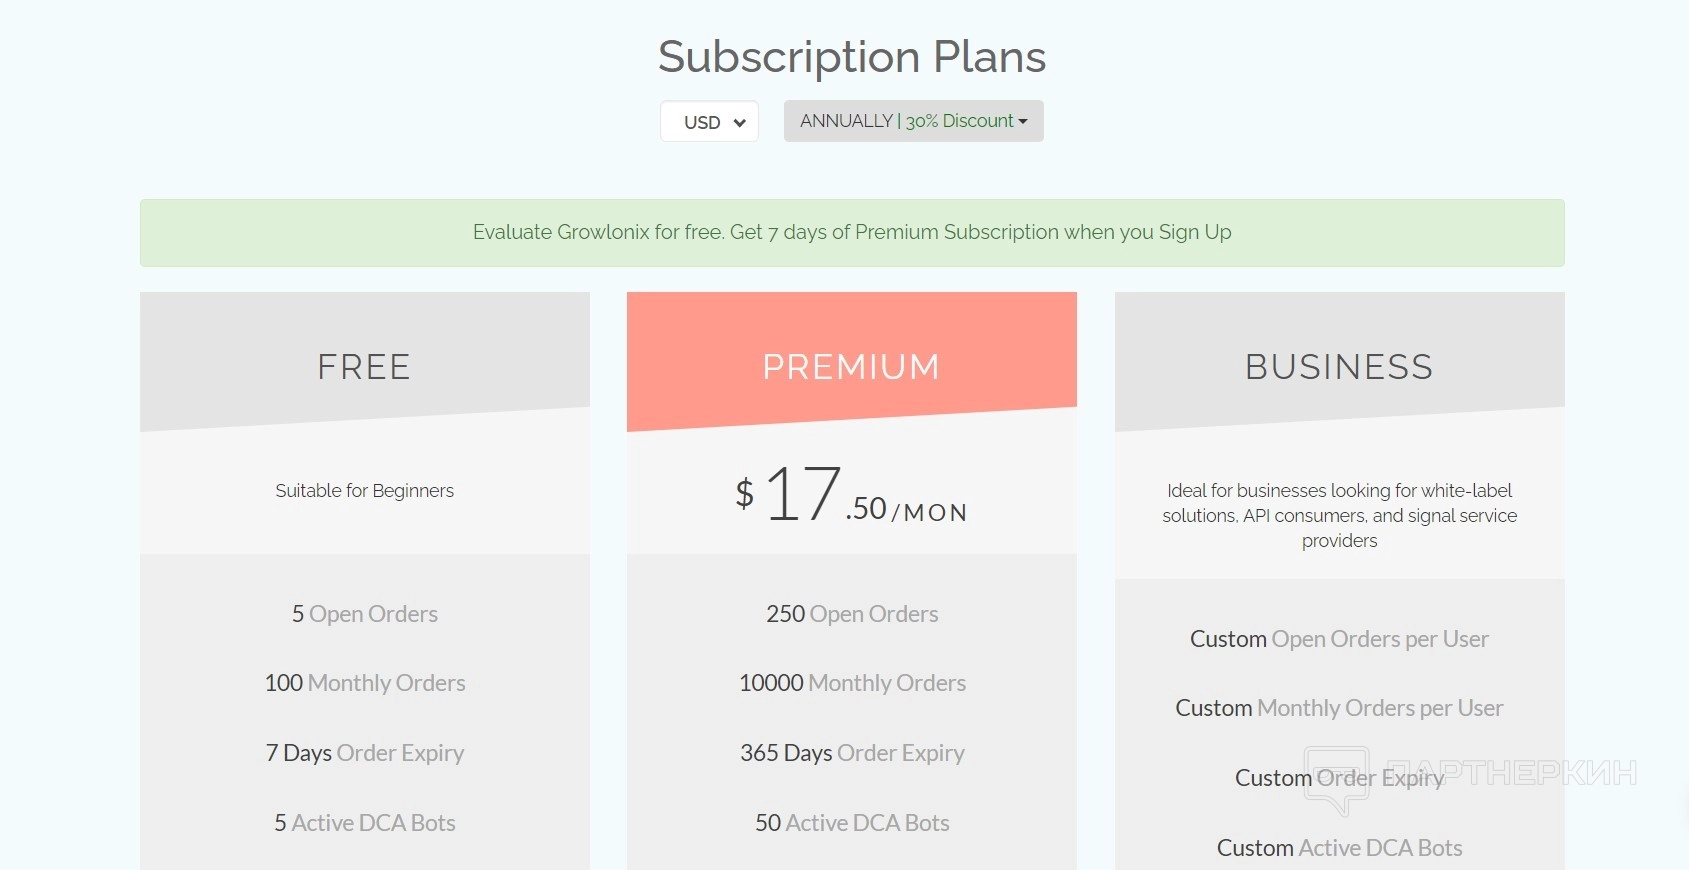
Task: Click "250 Open Orders" in Premium plan
Action: (852, 614)
